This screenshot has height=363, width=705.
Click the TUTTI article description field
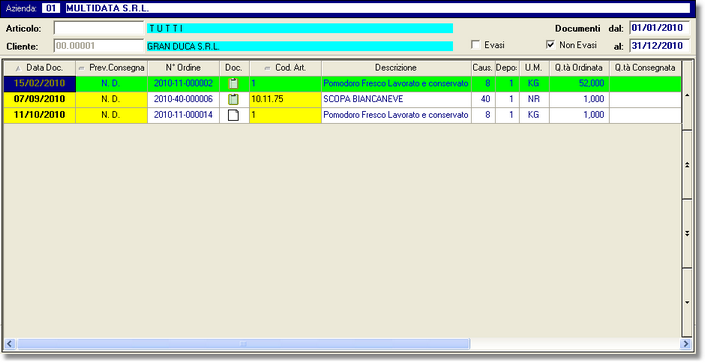[x=299, y=28]
